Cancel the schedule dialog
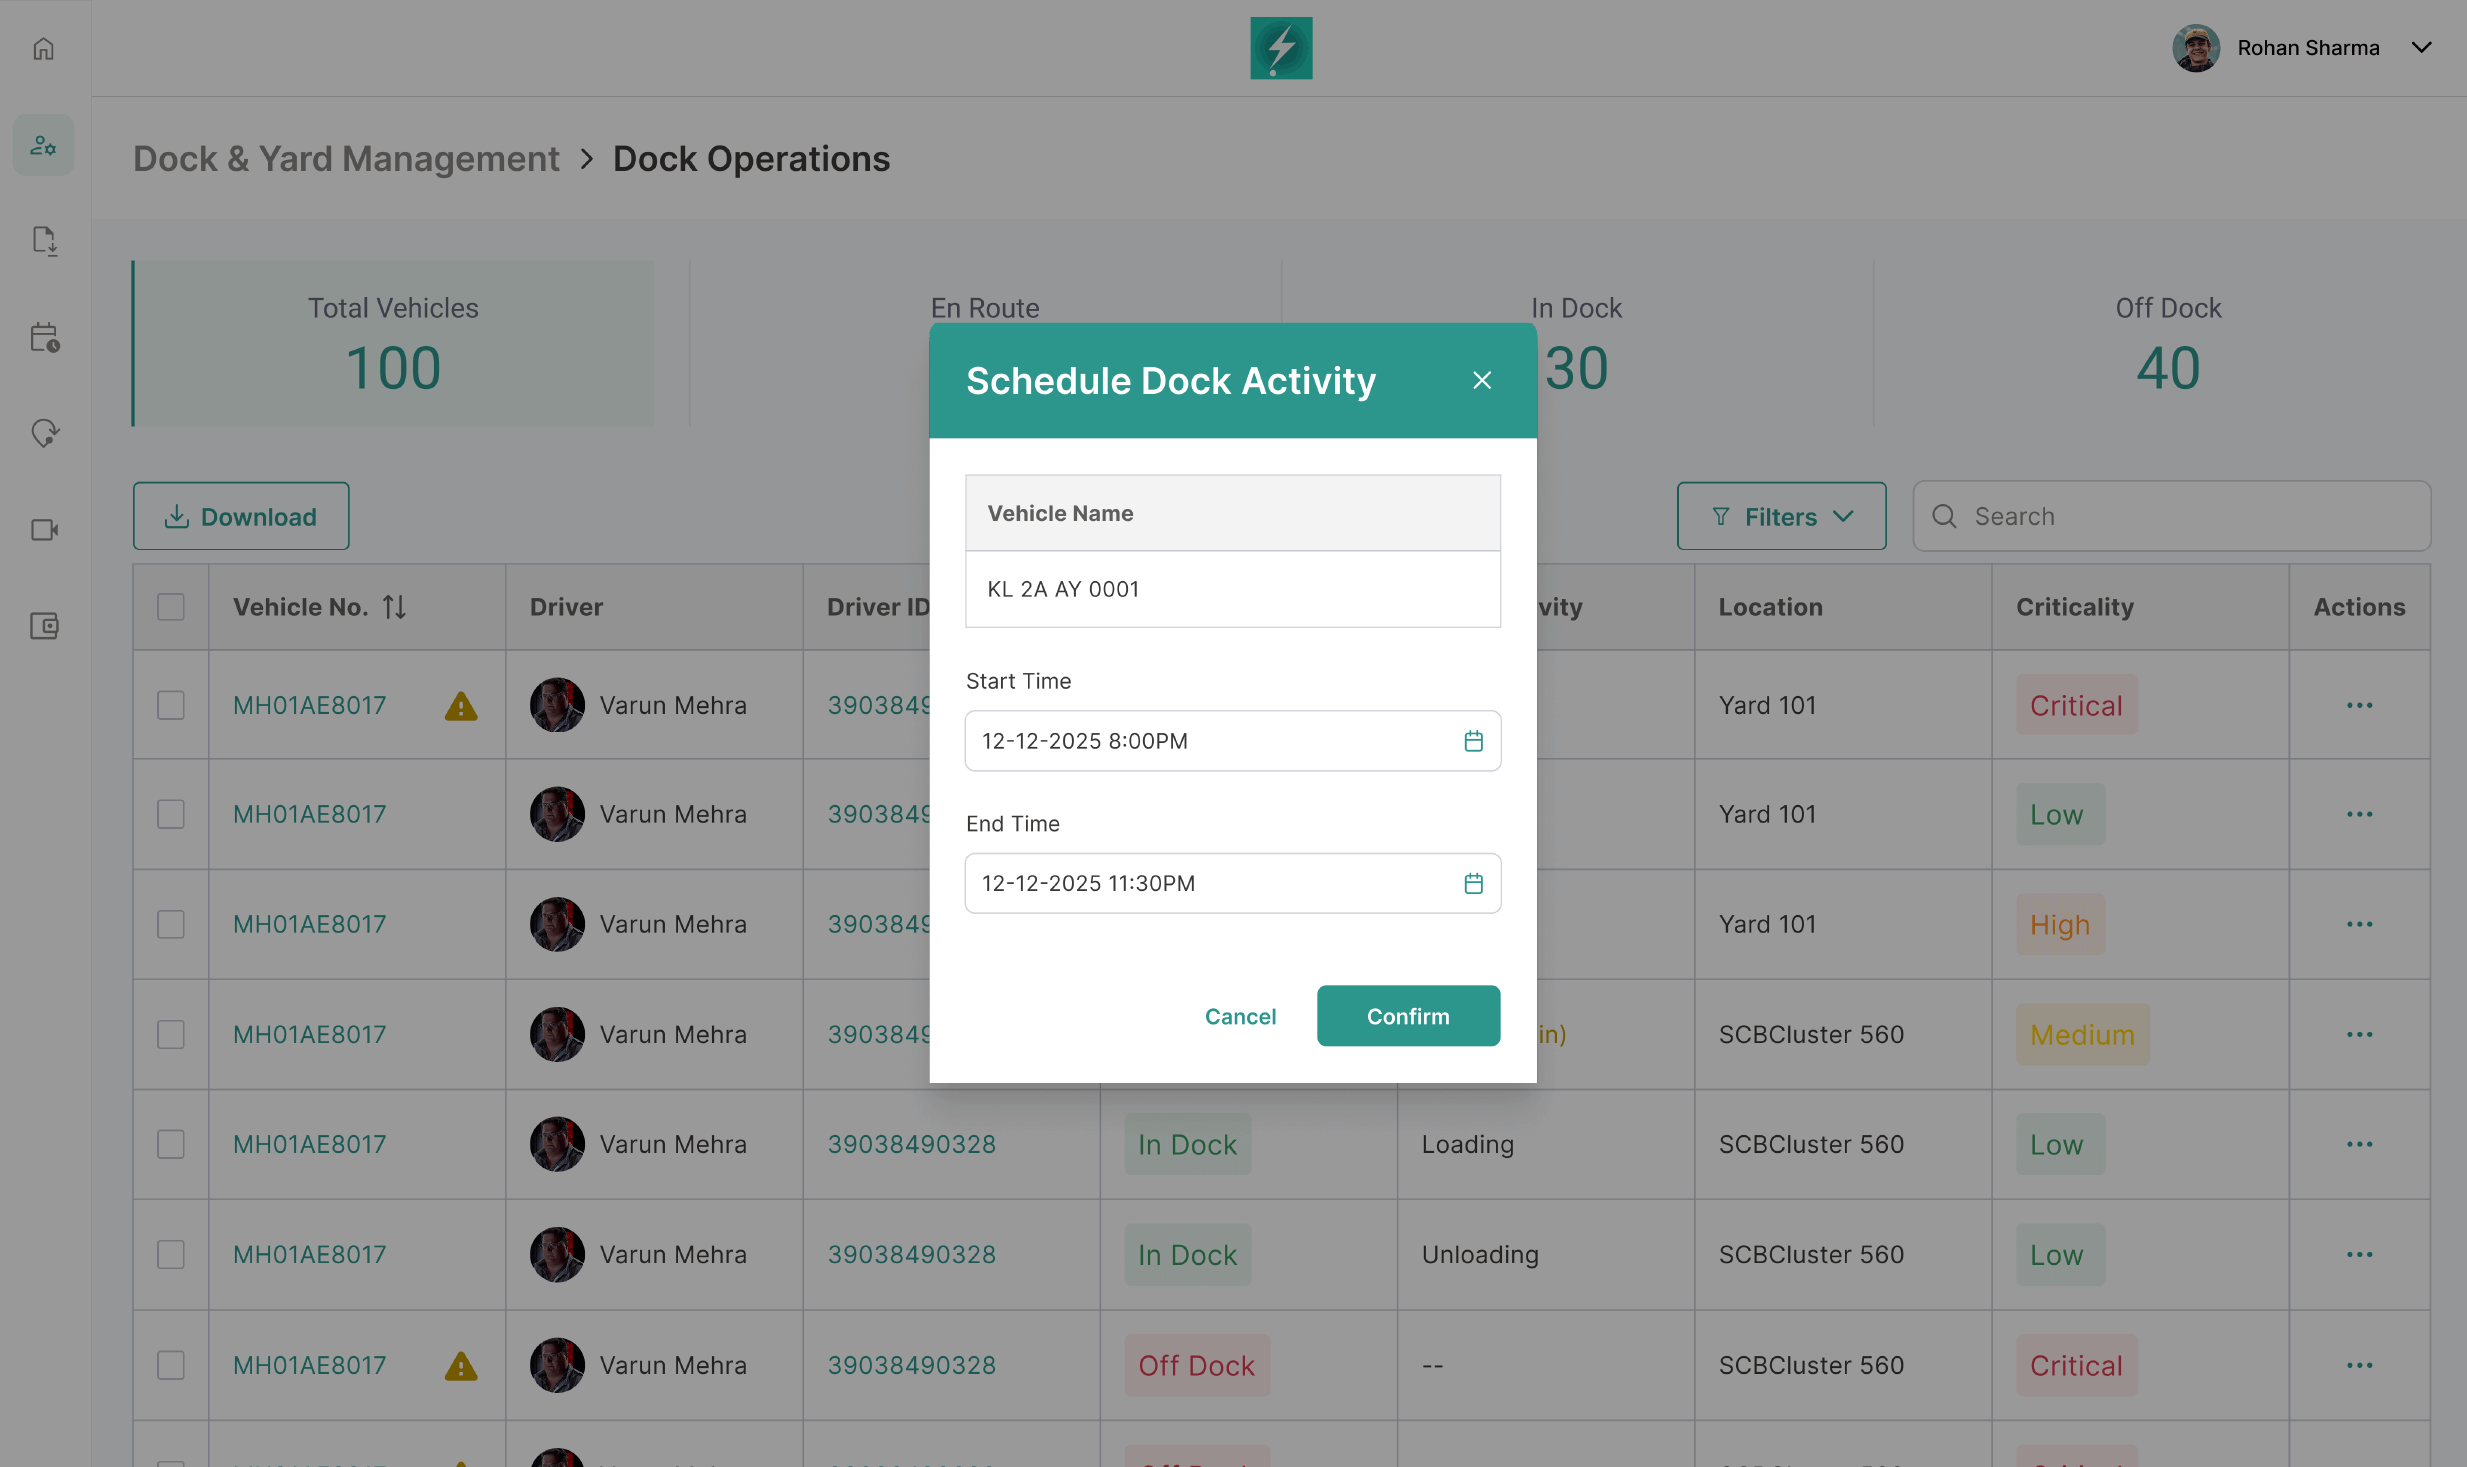Viewport: 2467px width, 1467px height. pyautogui.click(x=1240, y=1016)
